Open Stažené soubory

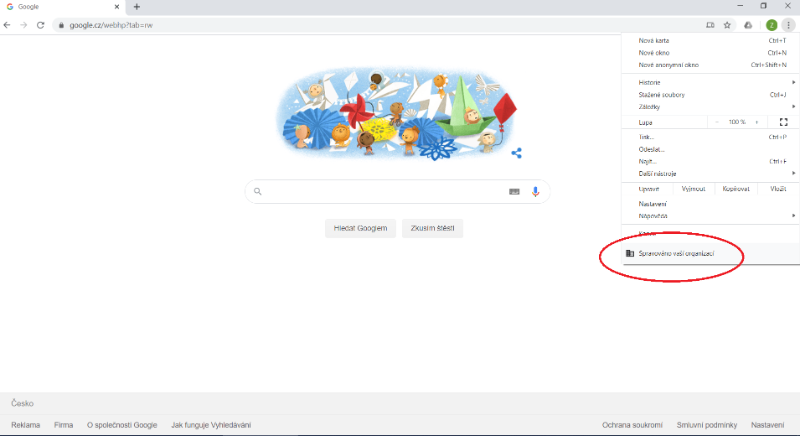710,94
